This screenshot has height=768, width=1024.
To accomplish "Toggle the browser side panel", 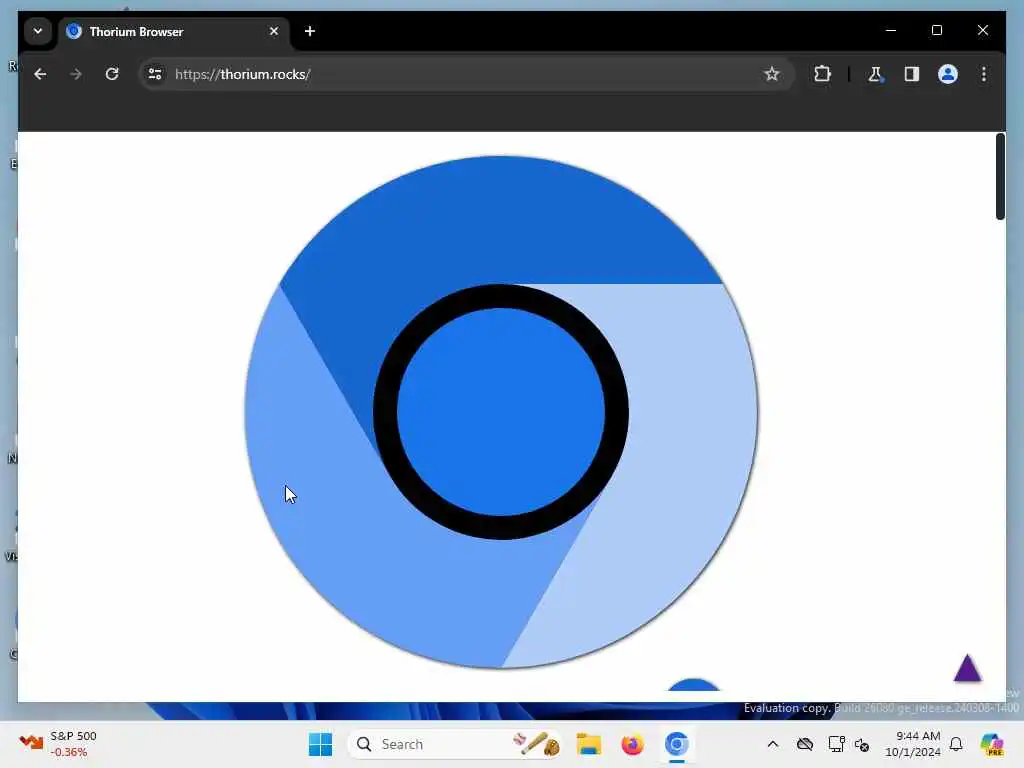I will pos(912,74).
